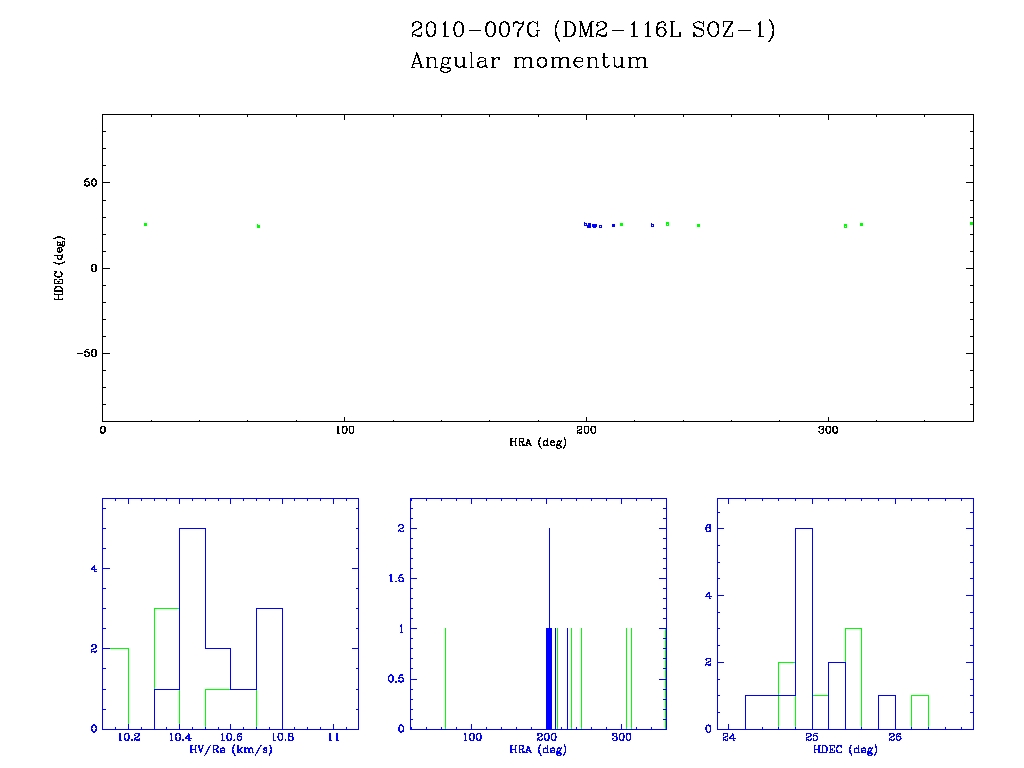
Task: Click the '0.5' y-tick of HRA histogram
Action: click(x=396, y=679)
